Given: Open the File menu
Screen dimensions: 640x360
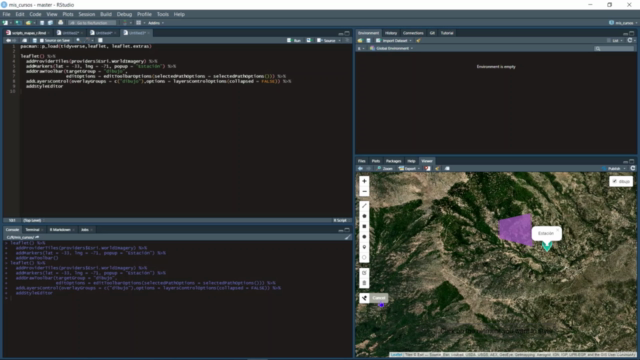Looking at the screenshot, I should tap(6, 14).
